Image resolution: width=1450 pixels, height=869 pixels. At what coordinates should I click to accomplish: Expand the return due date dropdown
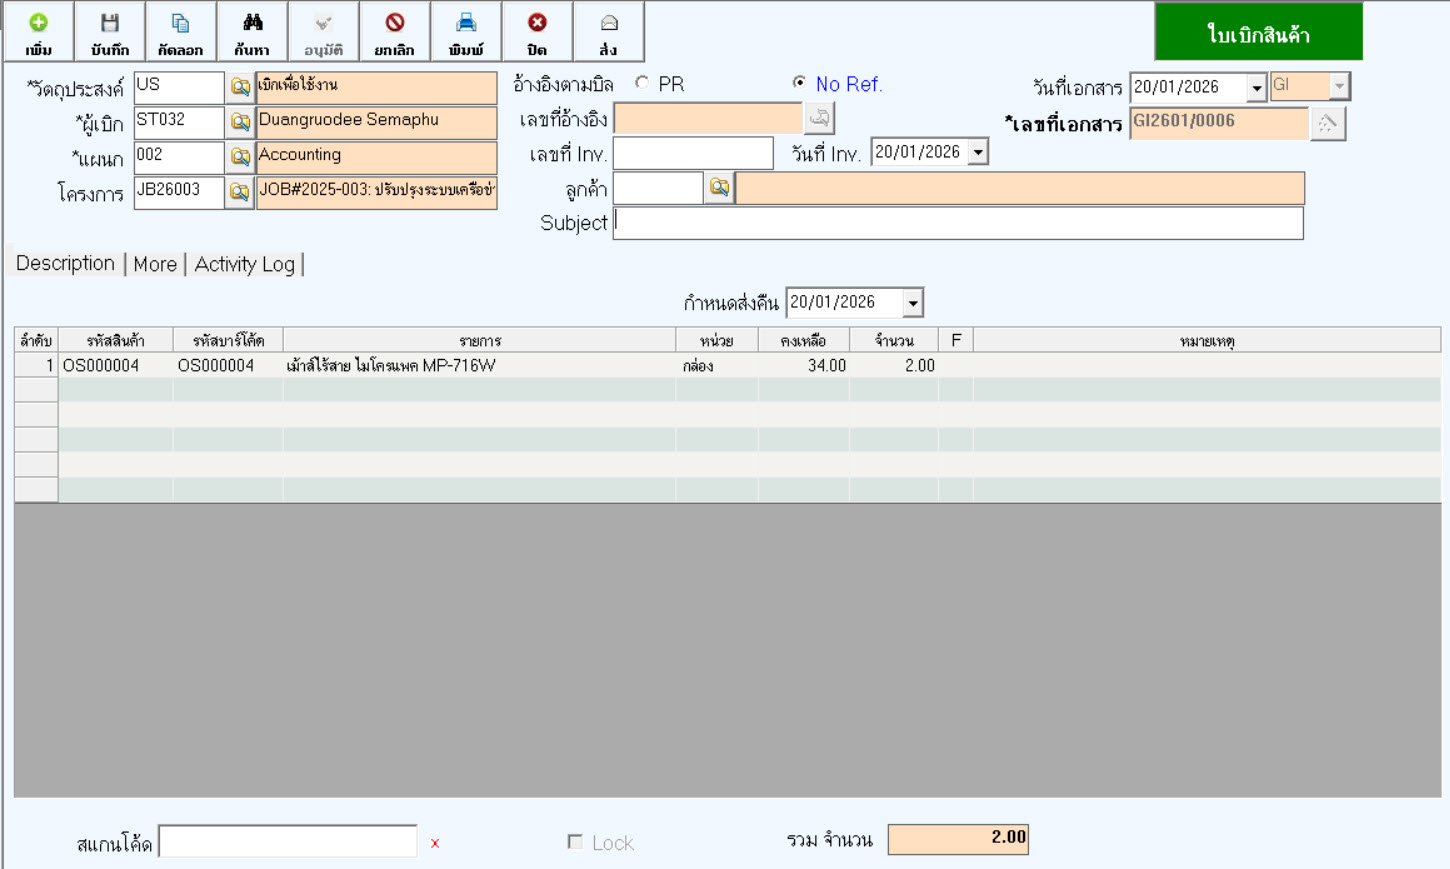912,303
